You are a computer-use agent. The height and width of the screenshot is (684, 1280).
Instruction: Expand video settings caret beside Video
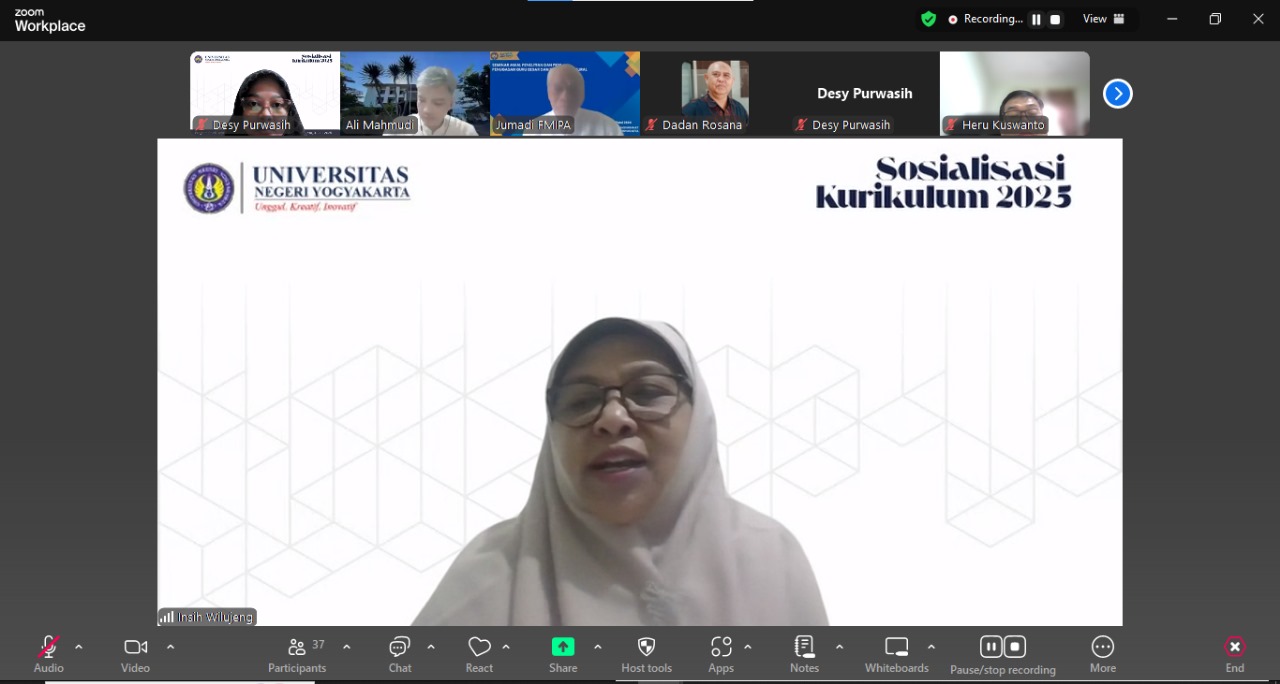click(x=170, y=647)
